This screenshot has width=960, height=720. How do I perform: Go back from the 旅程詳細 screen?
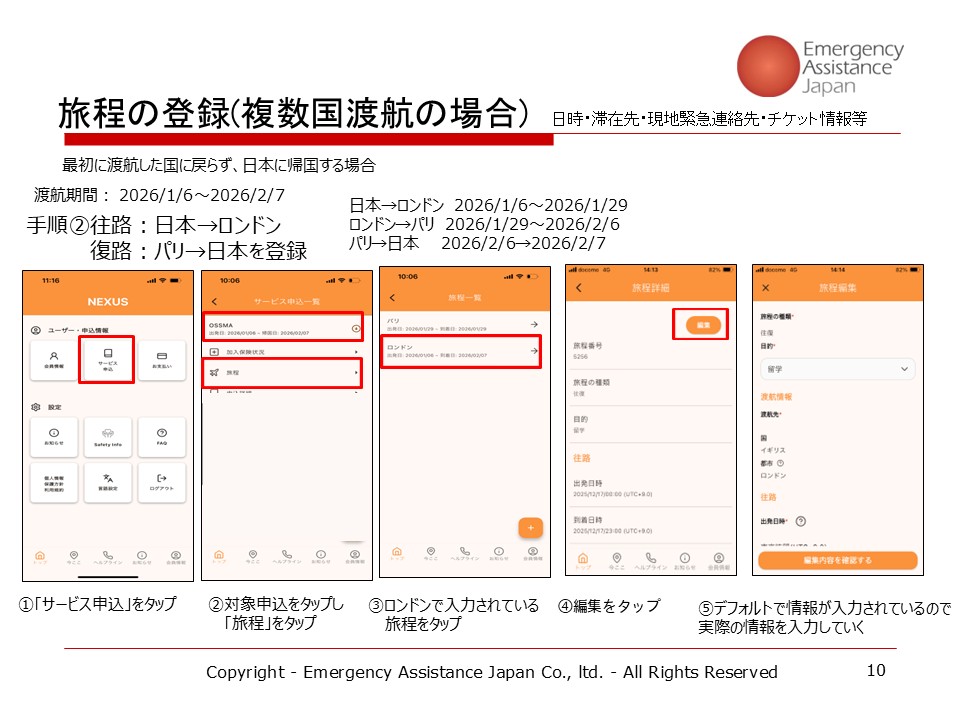(x=579, y=288)
